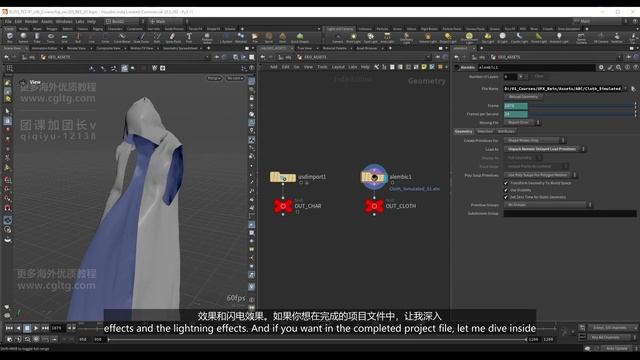Screen dimensions: 640x360
Task: Open the Primitive Groups dropdown
Action: coord(548,205)
